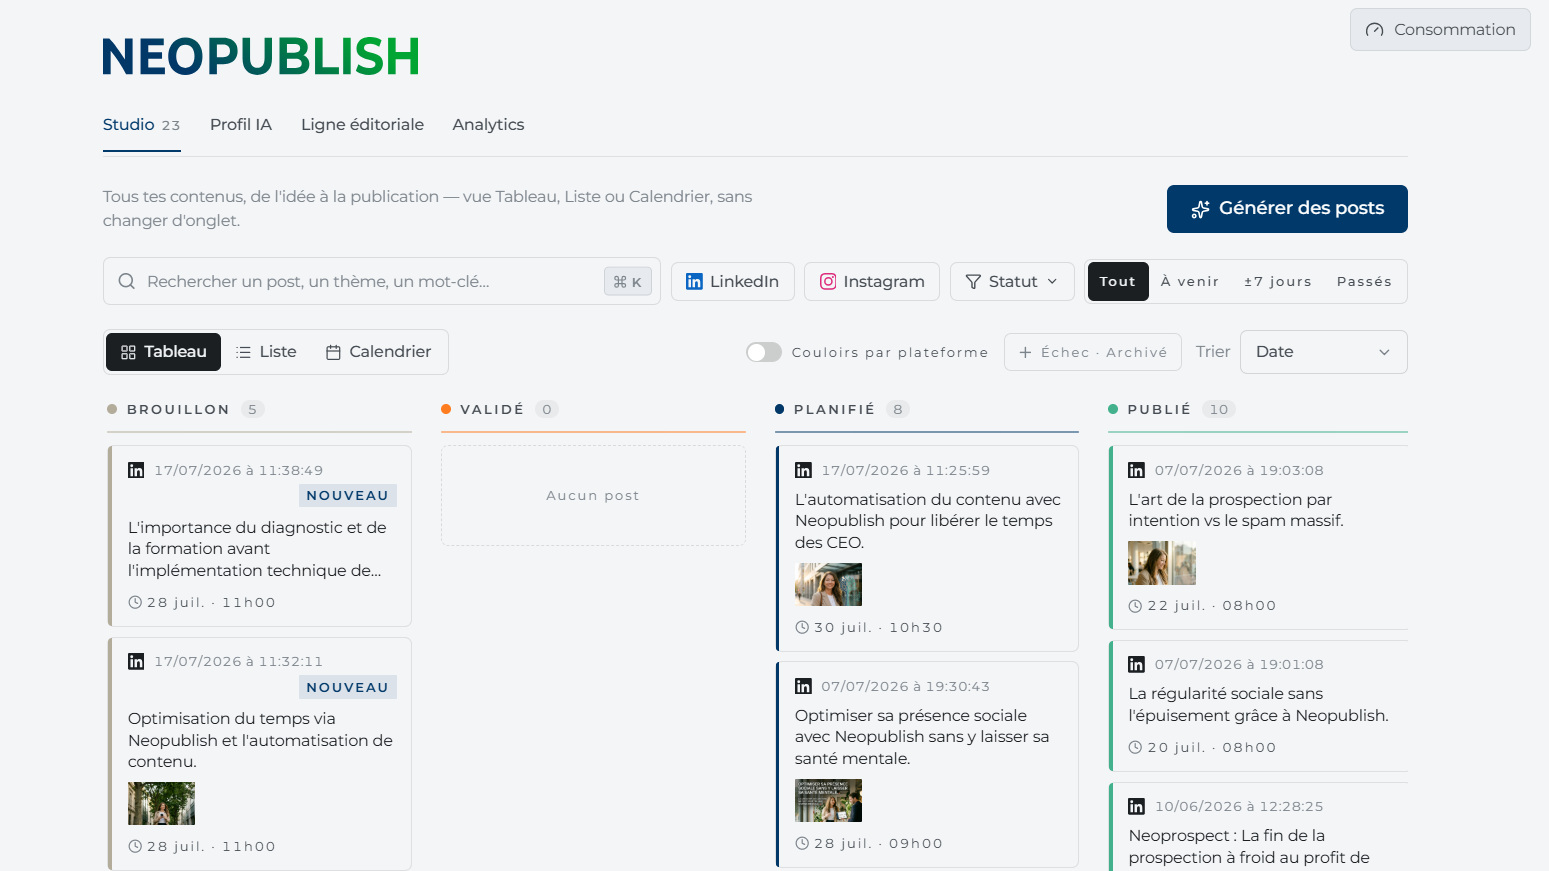Click the 28 juil. · 11h00 time on diagnostic draft
Image resolution: width=1549 pixels, height=871 pixels.
(x=211, y=602)
